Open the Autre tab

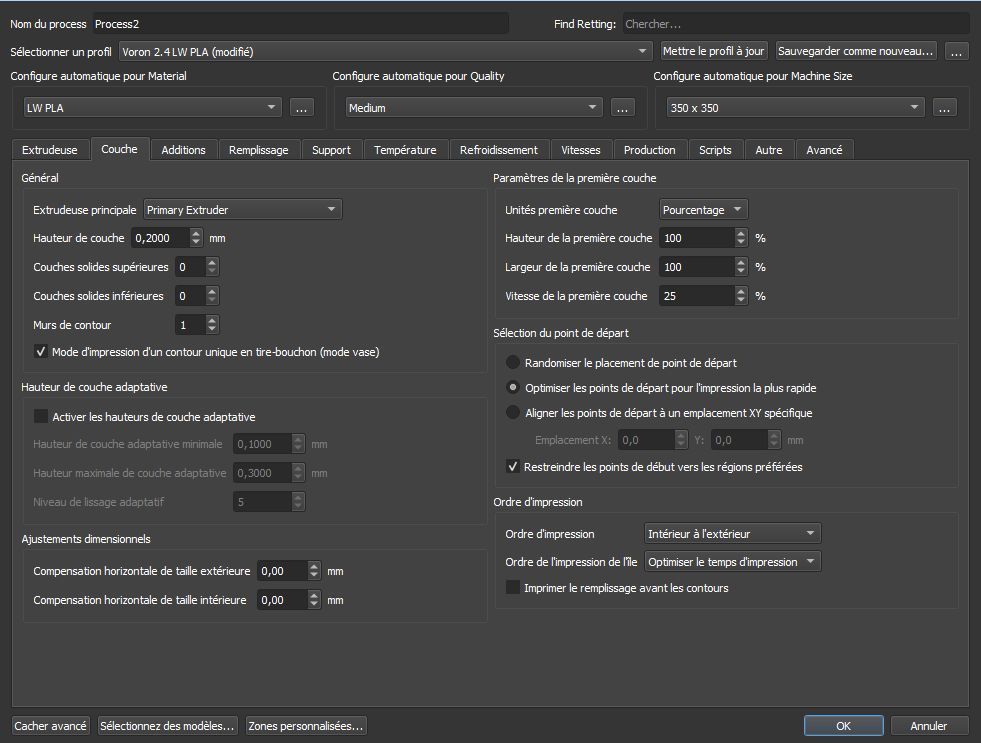click(769, 150)
